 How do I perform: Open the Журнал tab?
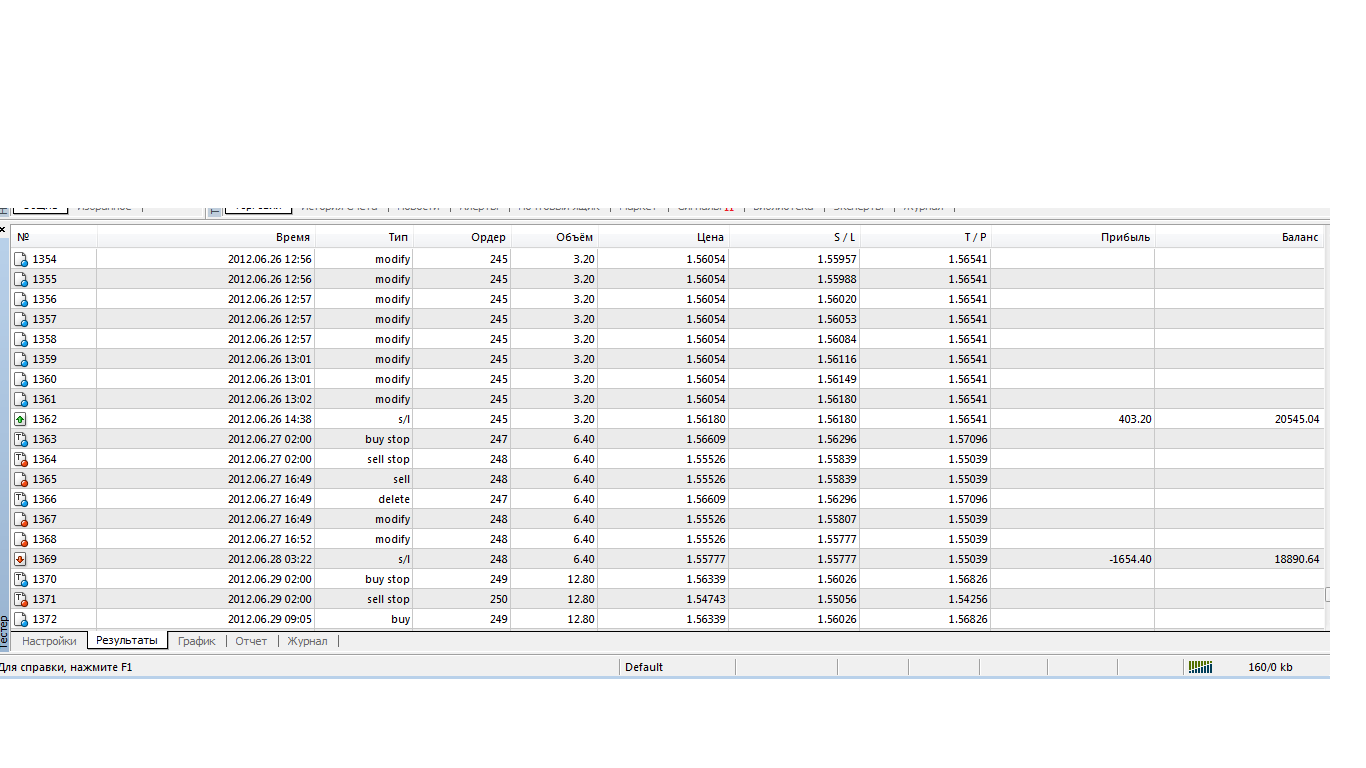(308, 641)
